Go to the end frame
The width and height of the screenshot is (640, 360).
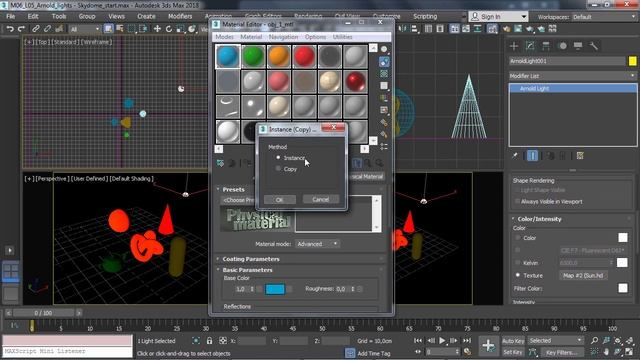tap(467, 340)
